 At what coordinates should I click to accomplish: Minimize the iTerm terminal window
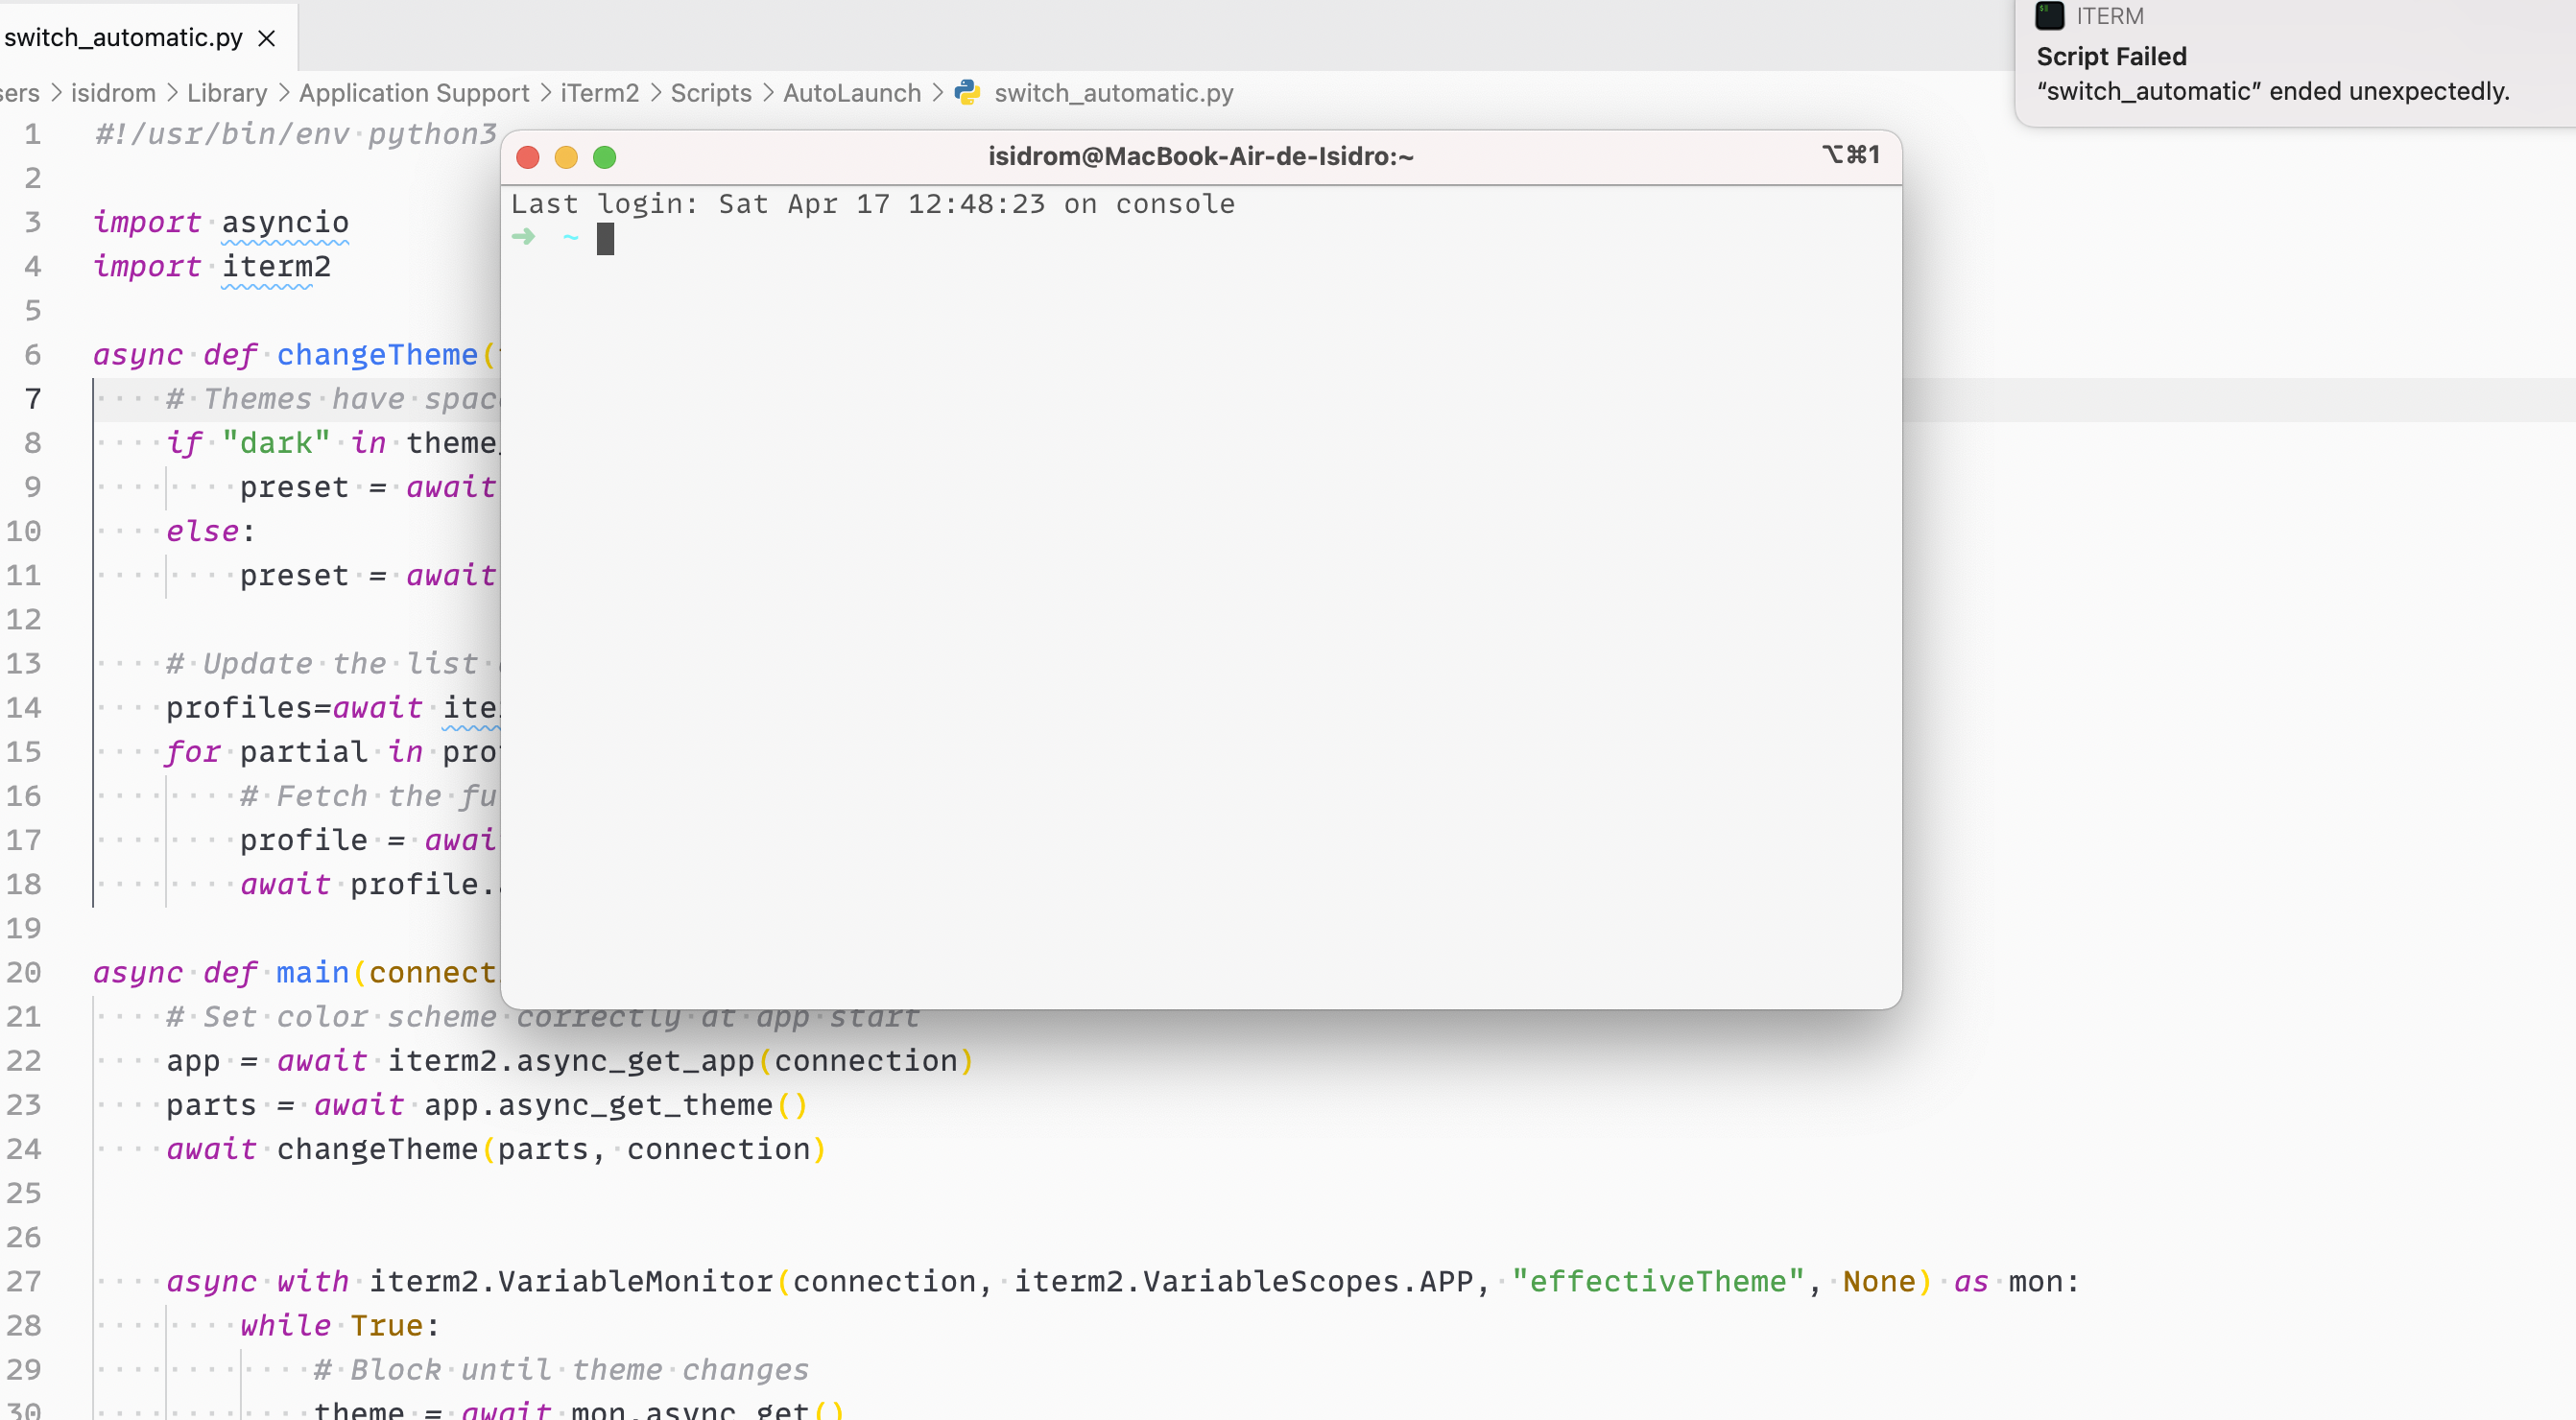(x=566, y=157)
